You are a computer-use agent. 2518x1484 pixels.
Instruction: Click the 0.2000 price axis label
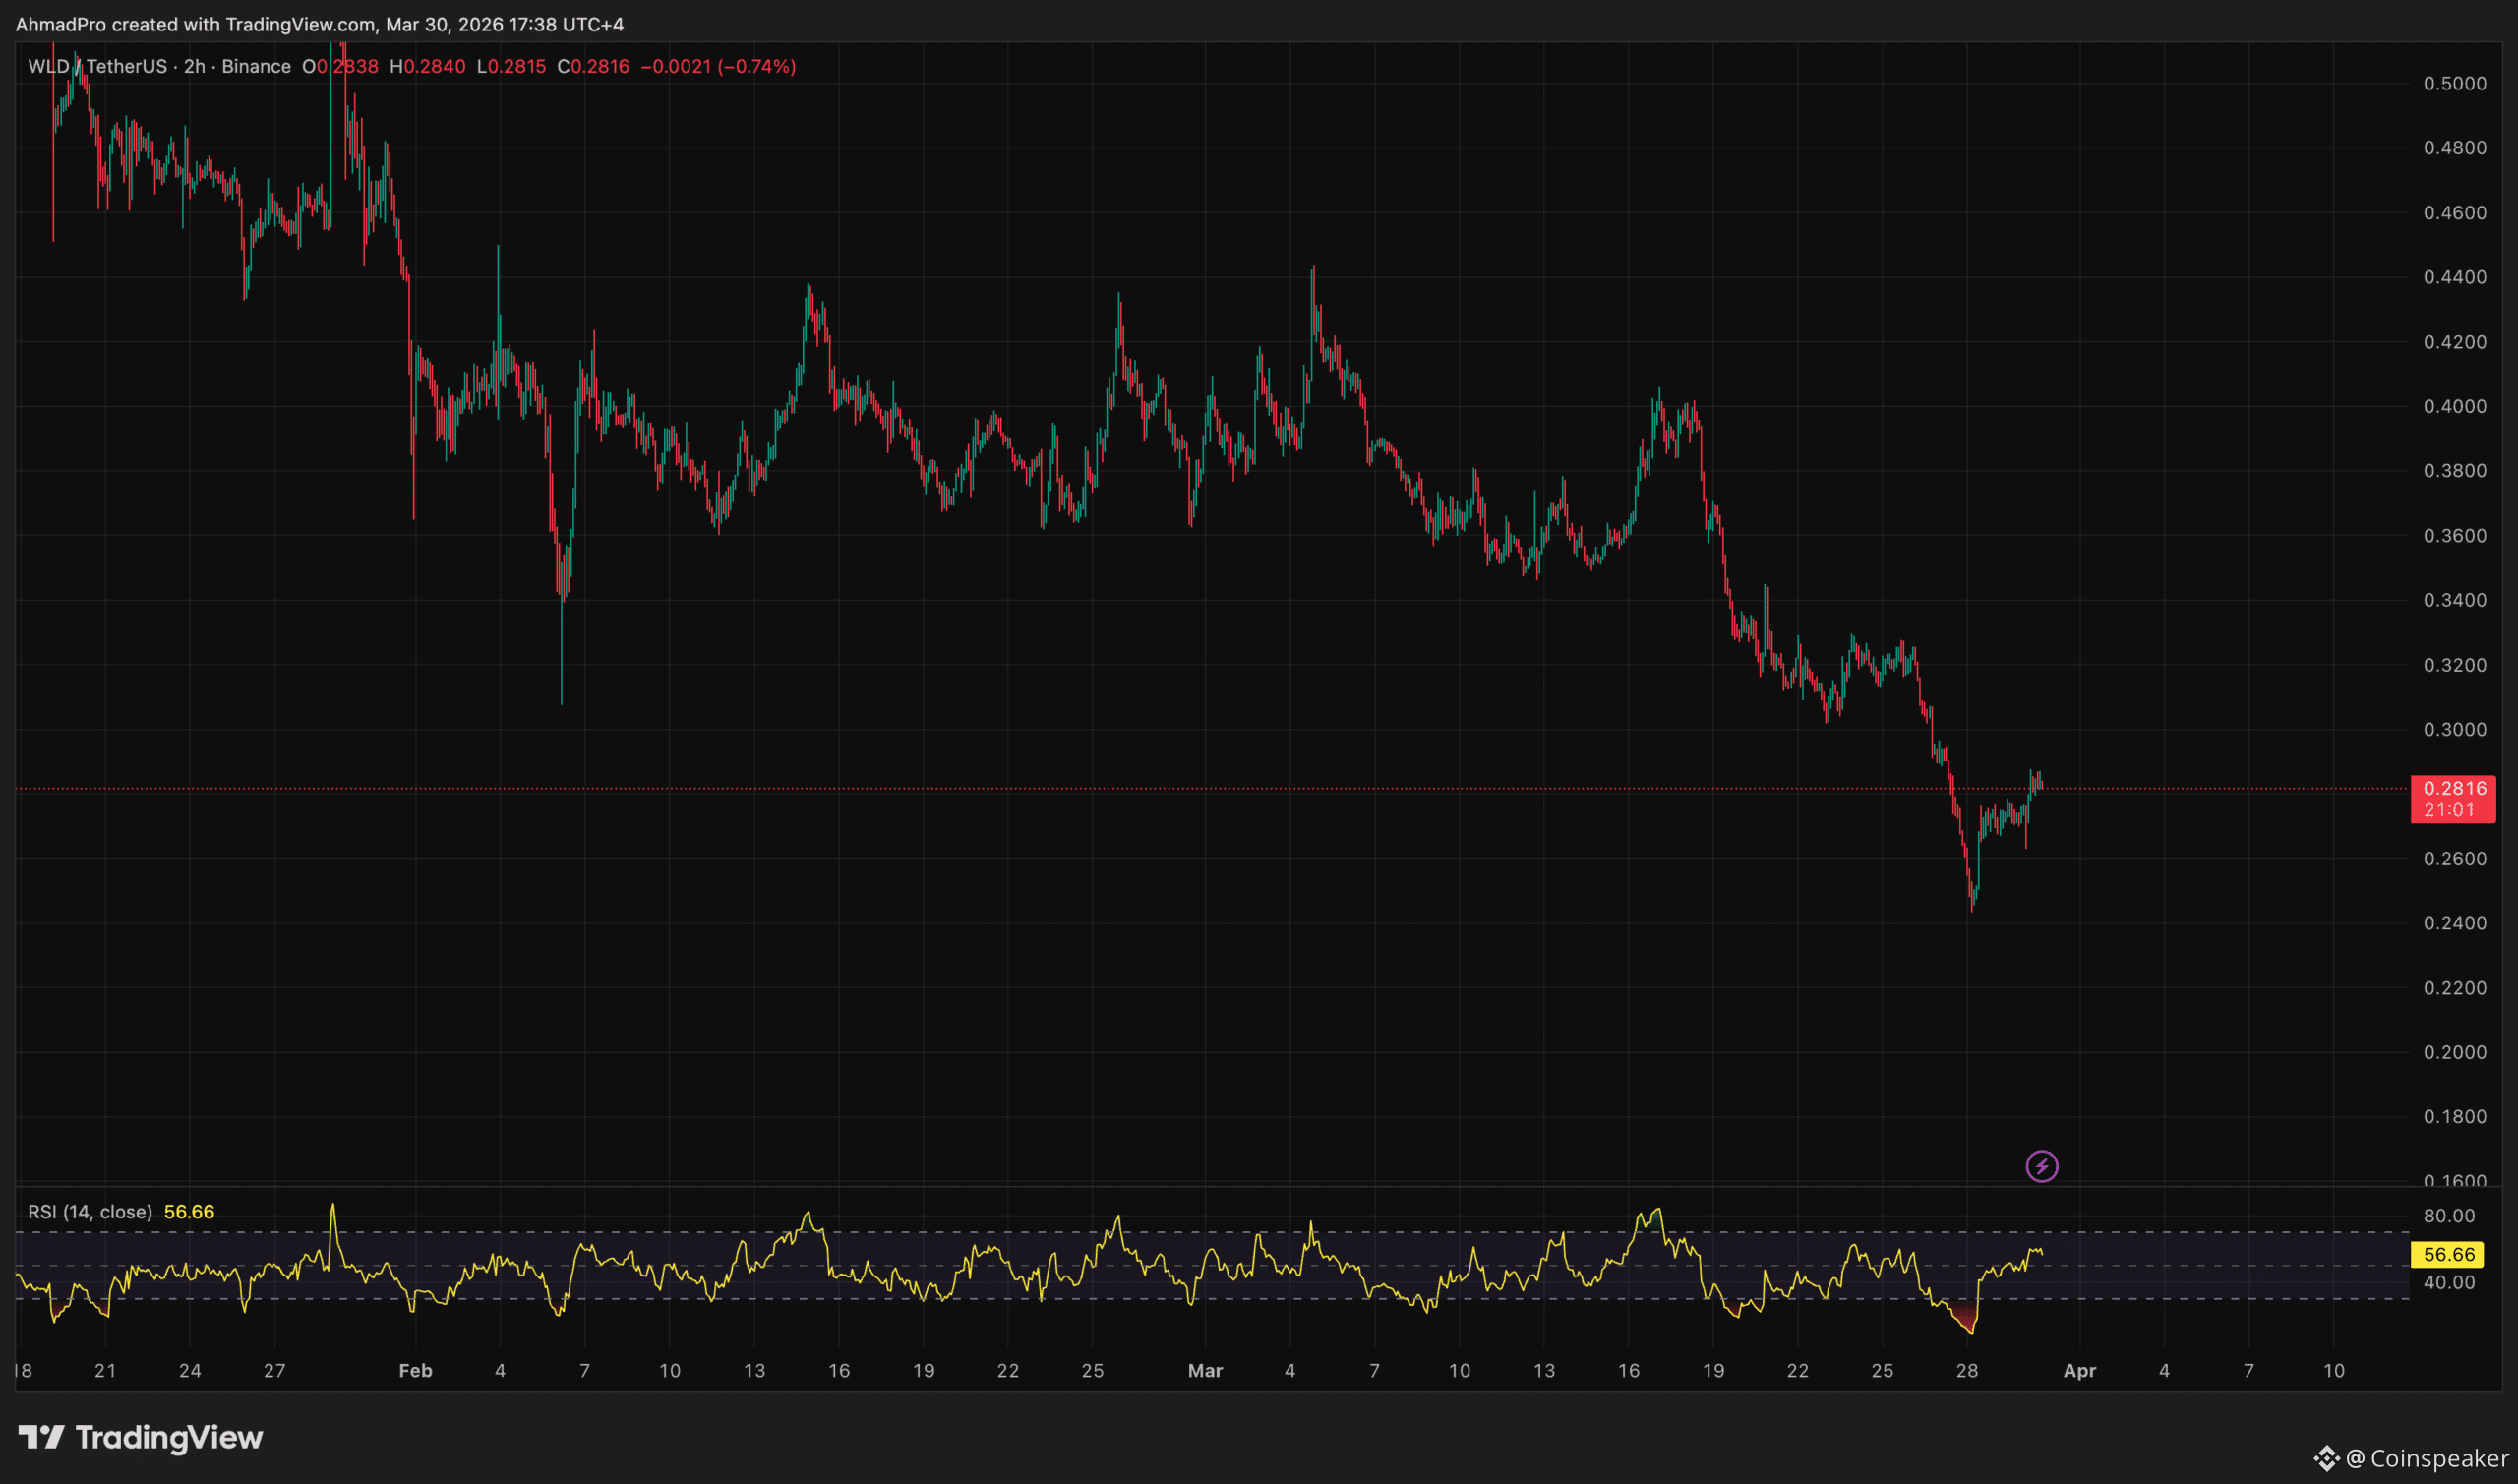pyautogui.click(x=2454, y=1052)
